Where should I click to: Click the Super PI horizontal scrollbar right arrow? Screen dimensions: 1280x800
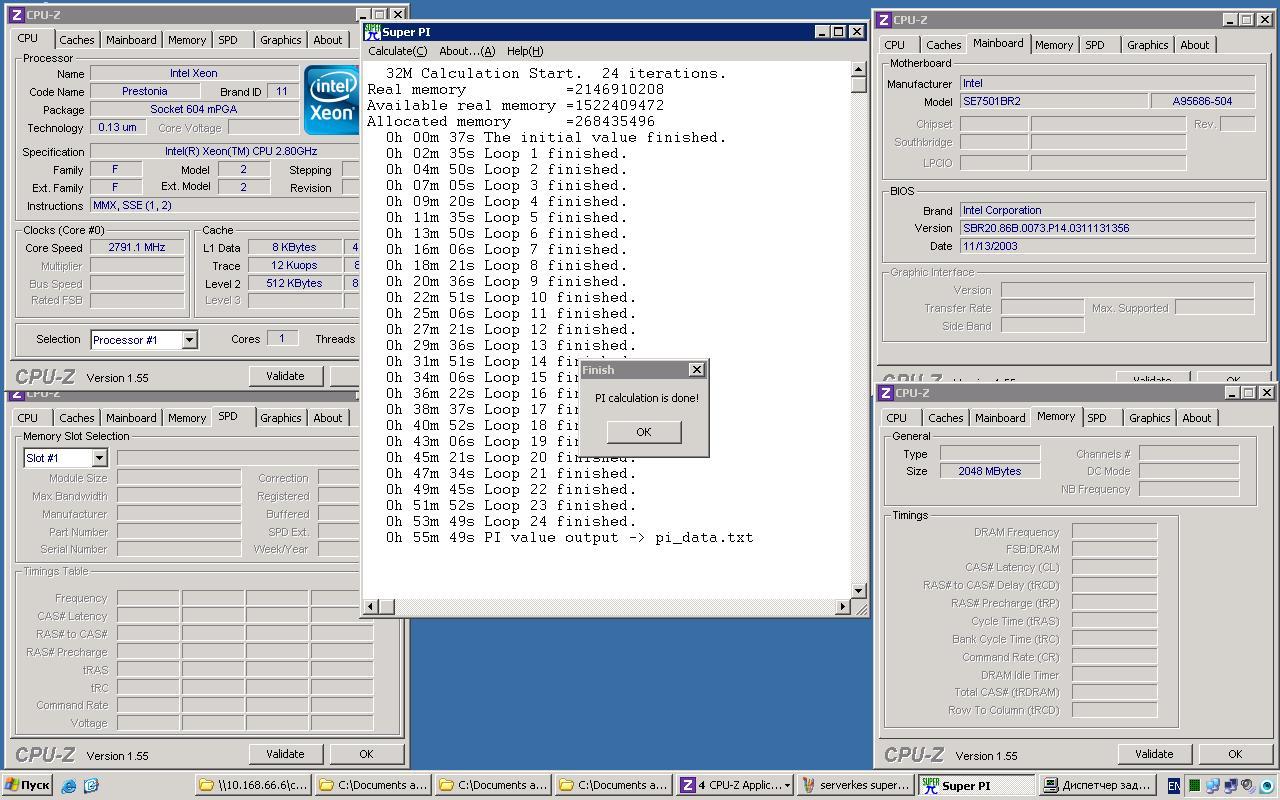pyautogui.click(x=842, y=606)
